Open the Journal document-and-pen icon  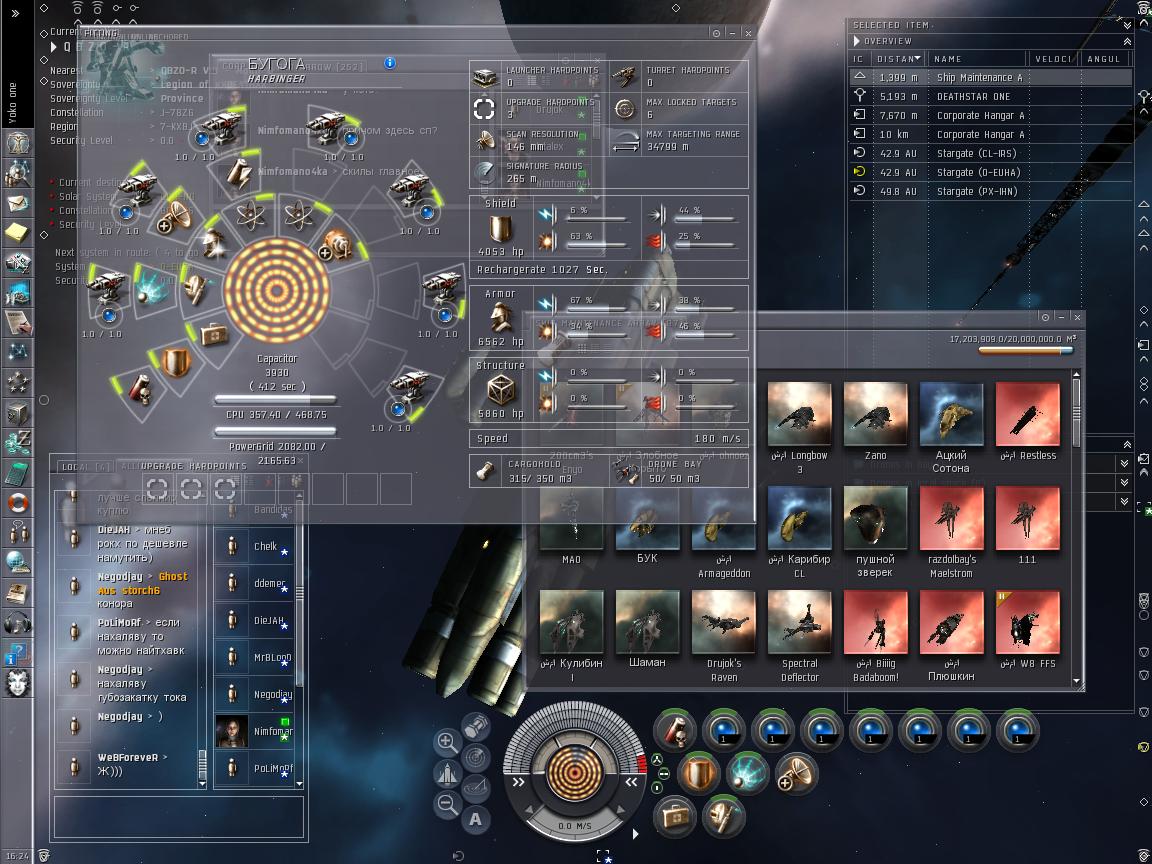tap(16, 322)
